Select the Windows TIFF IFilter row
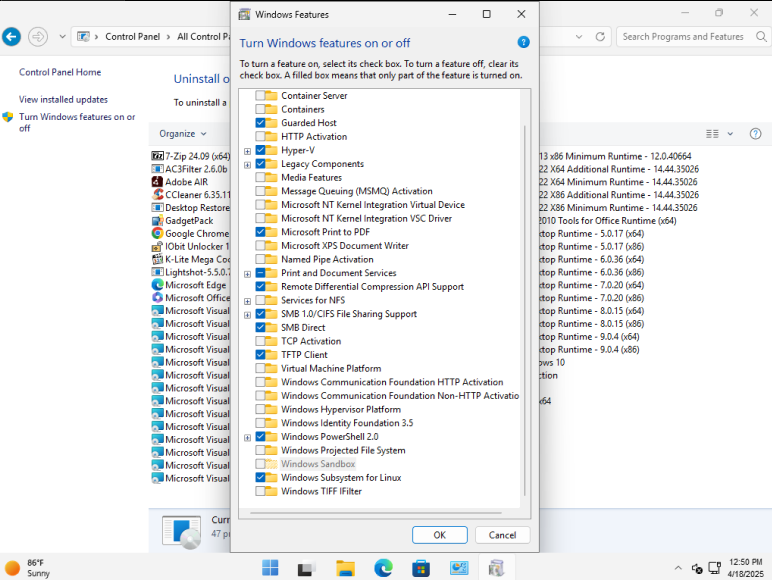 coord(321,491)
